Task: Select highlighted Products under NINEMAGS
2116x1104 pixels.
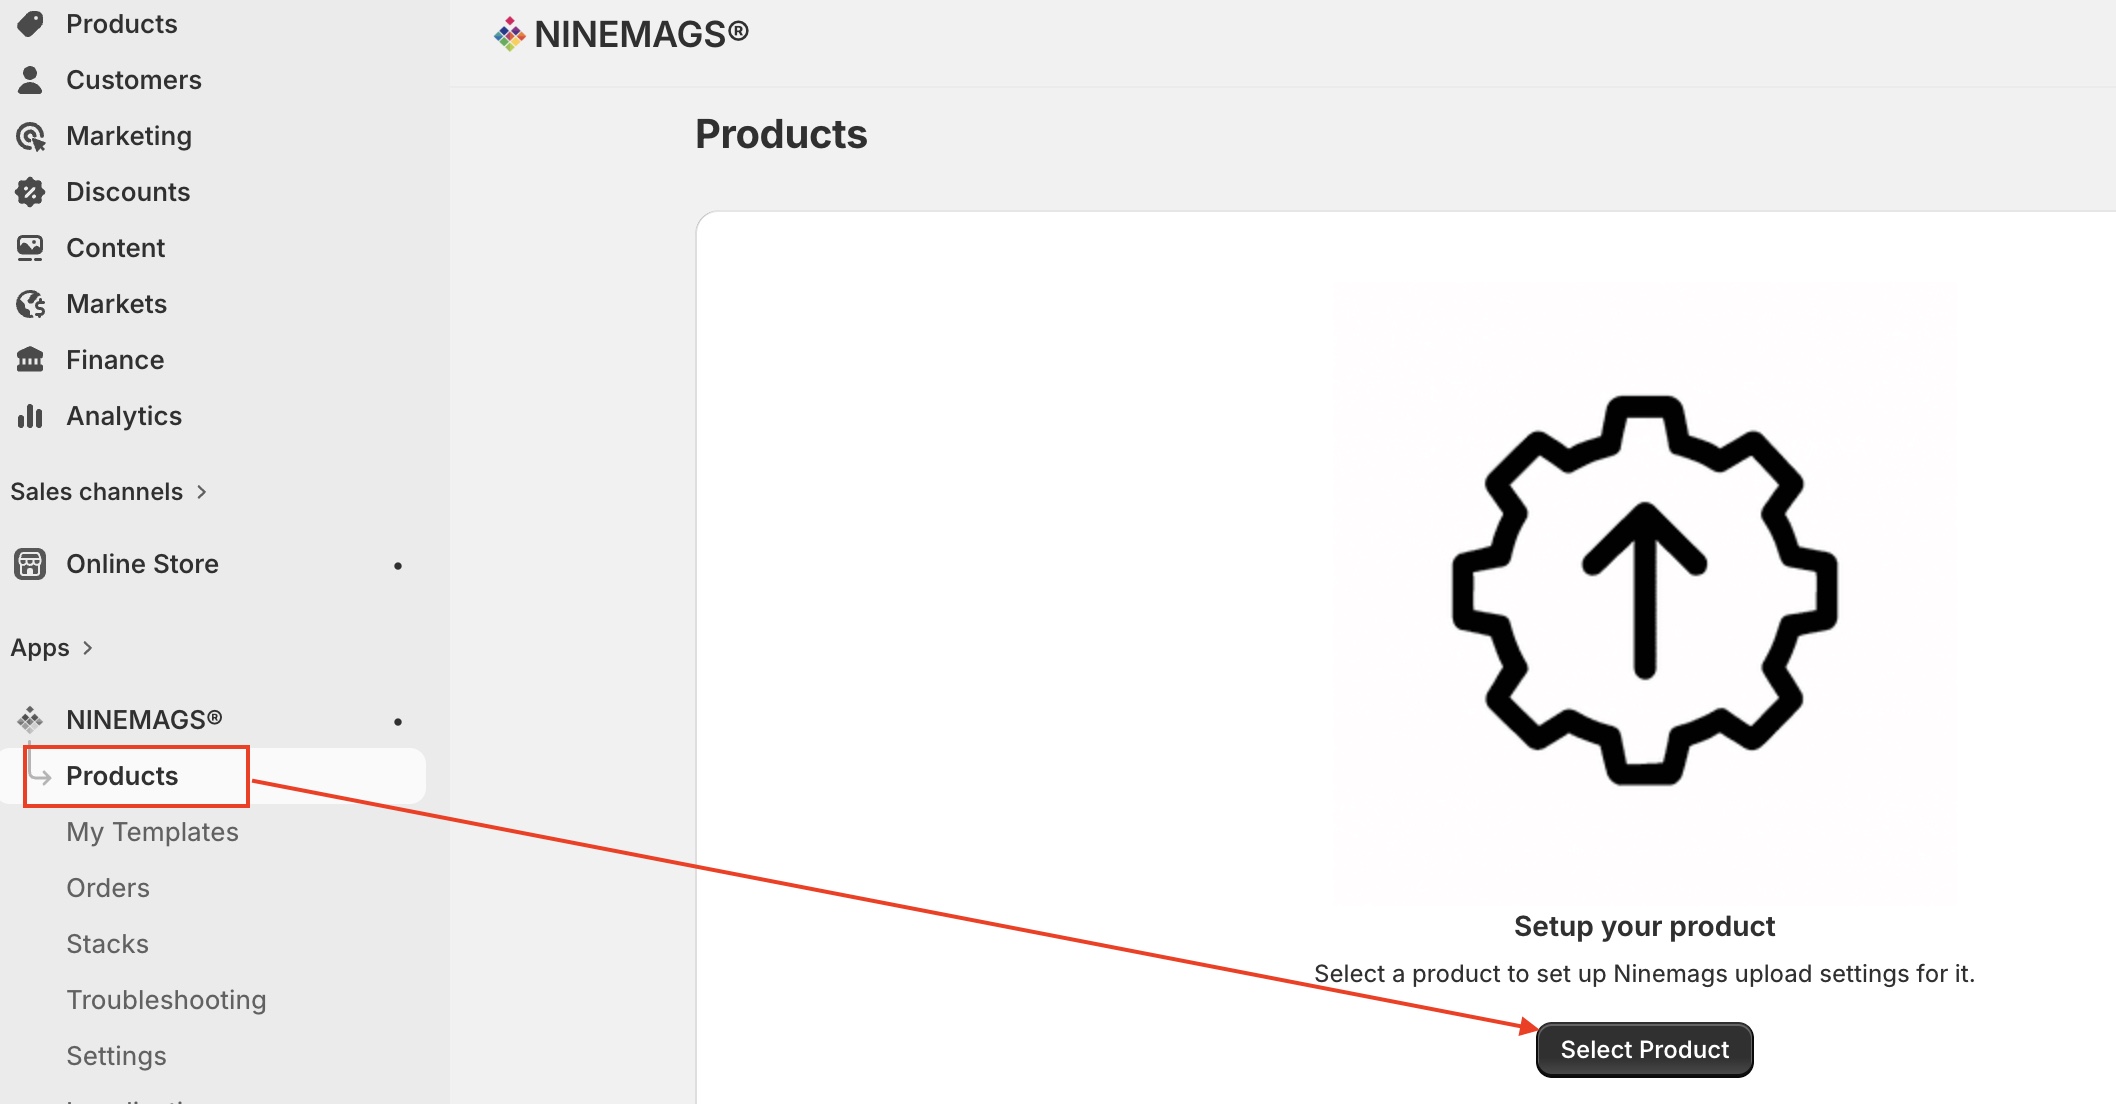Action: tap(122, 776)
